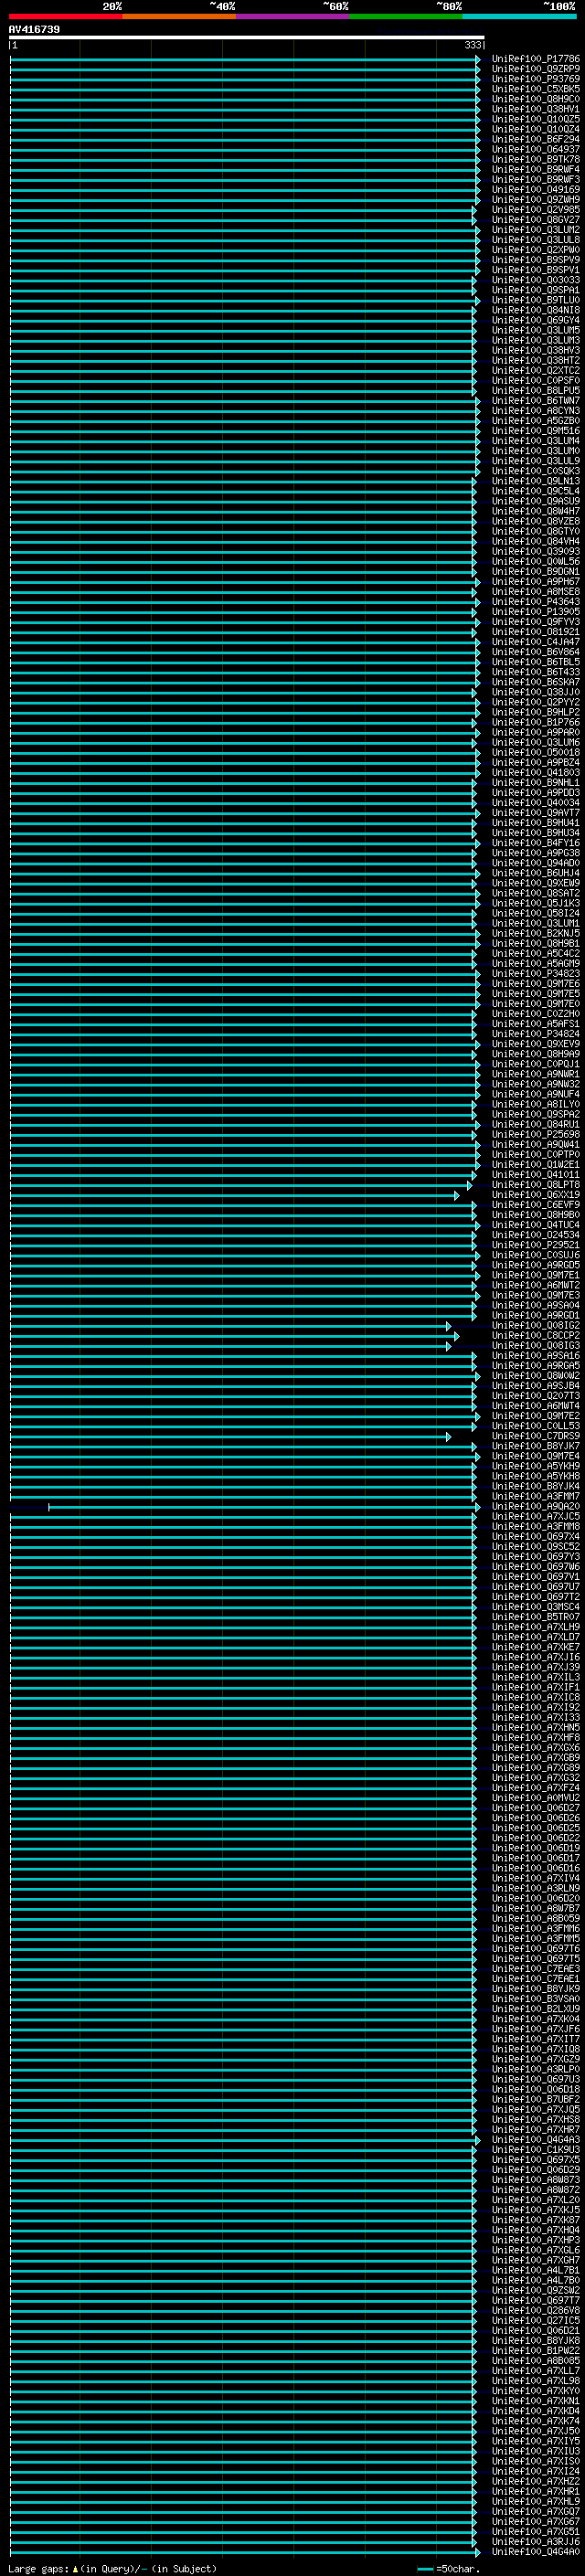Select the UniRef100_Q08IG2 hit label
This screenshot has height=2576, width=585.
coord(536,1326)
